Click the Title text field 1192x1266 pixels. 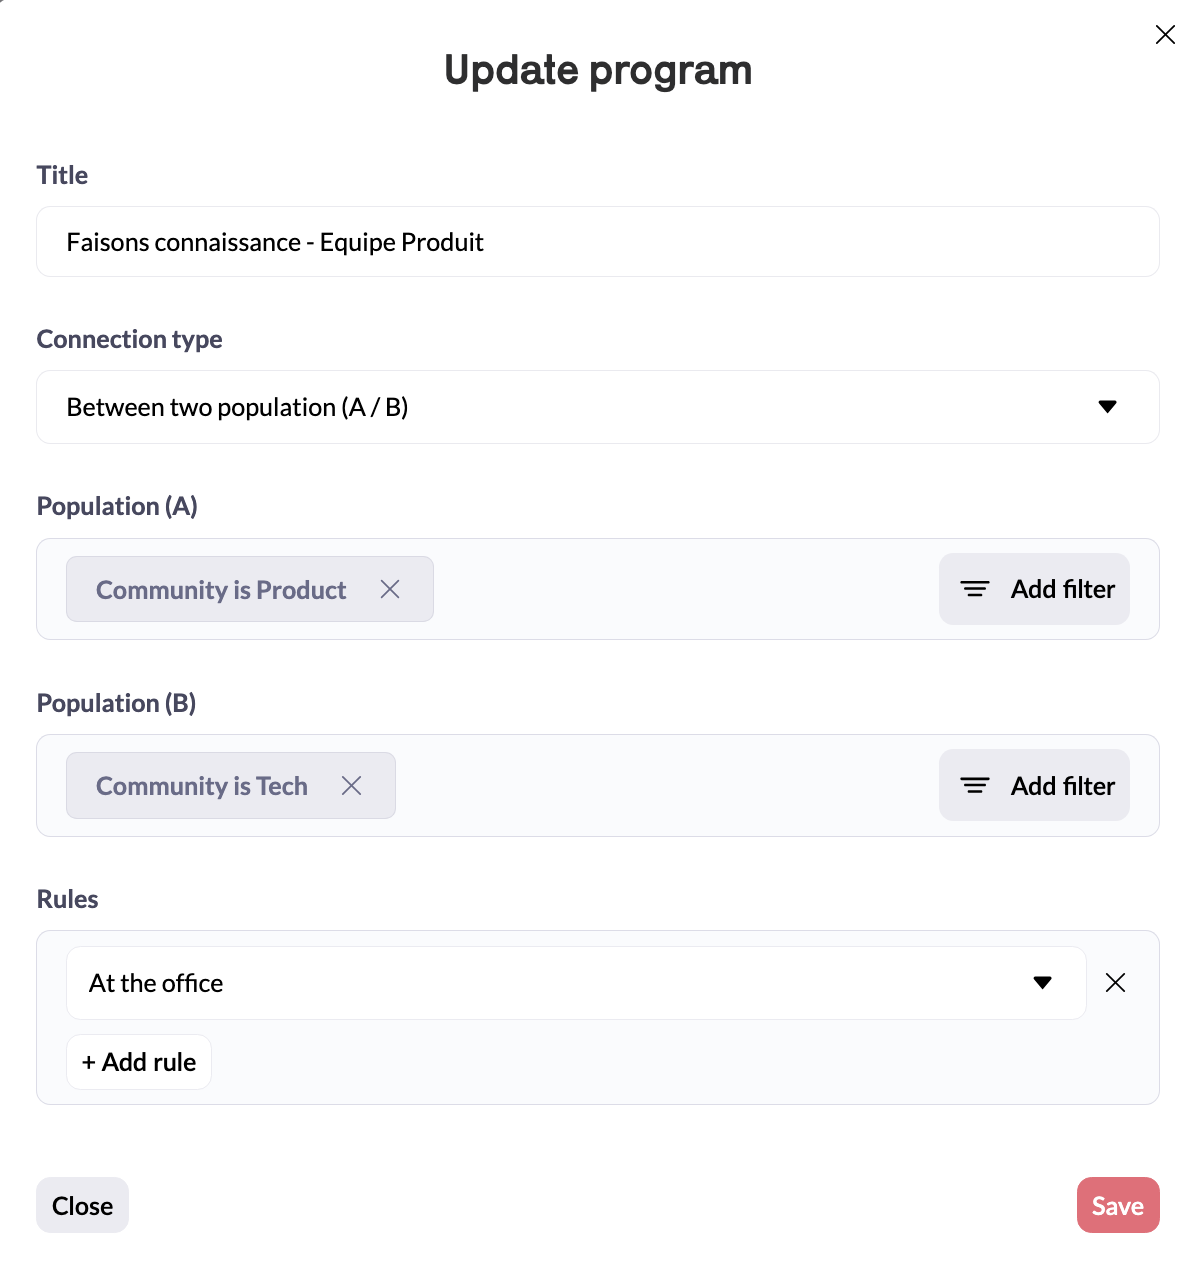pyautogui.click(x=598, y=242)
